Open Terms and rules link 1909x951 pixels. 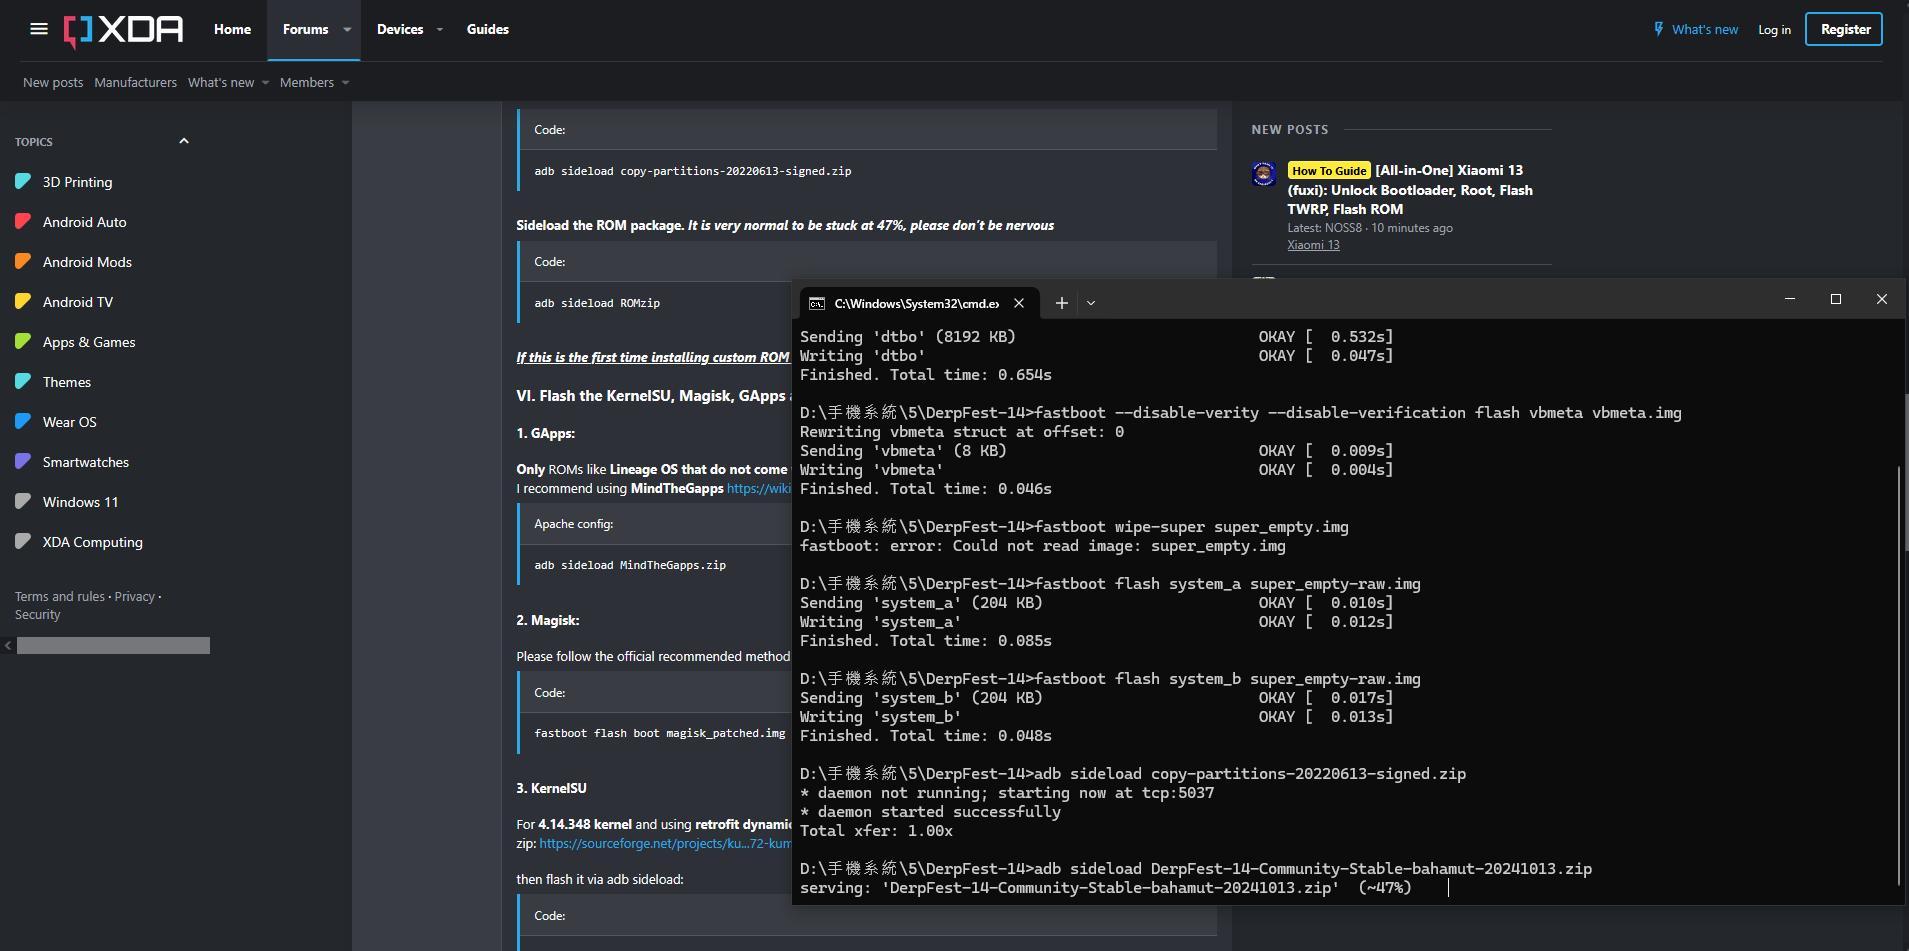coord(59,596)
